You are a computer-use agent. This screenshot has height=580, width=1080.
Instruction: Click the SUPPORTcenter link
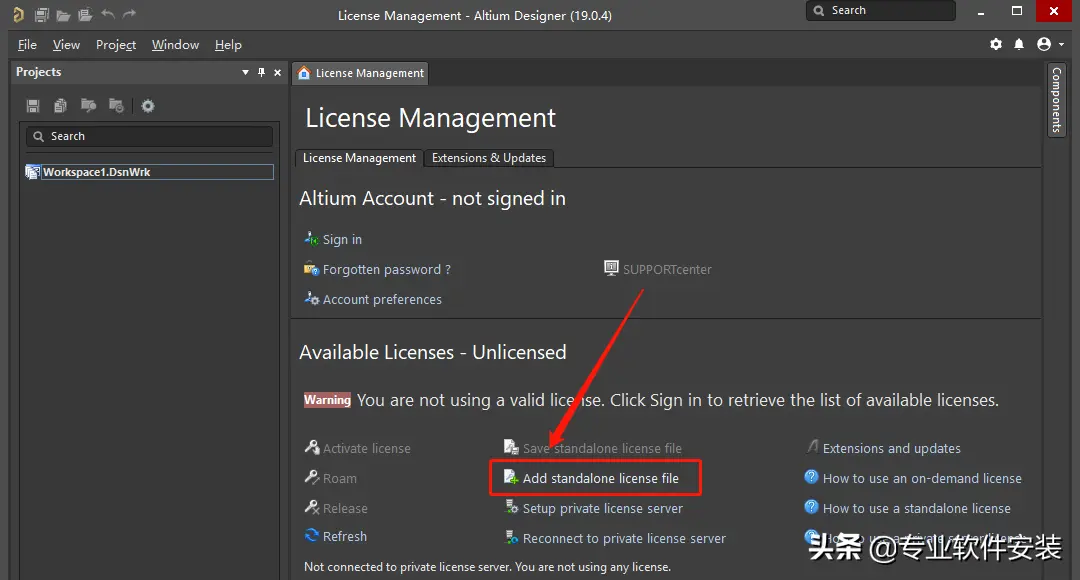(x=667, y=269)
